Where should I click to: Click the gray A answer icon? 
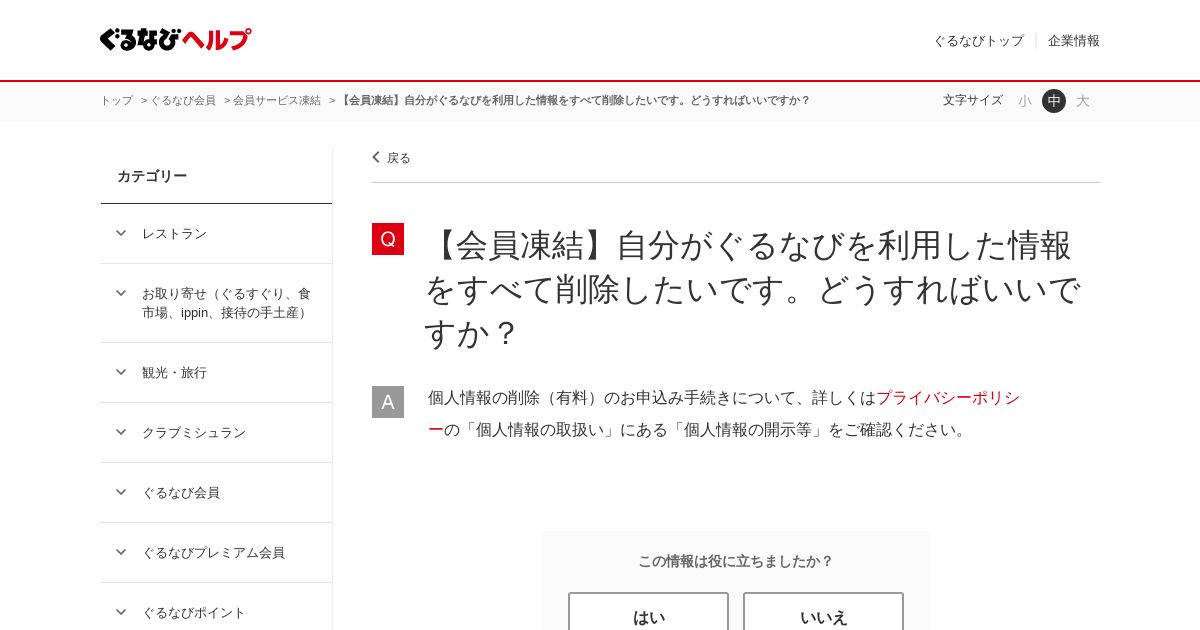click(388, 402)
